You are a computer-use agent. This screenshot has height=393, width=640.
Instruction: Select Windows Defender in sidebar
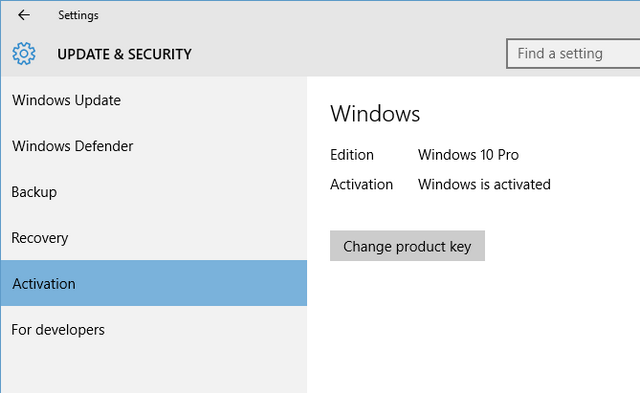153,146
